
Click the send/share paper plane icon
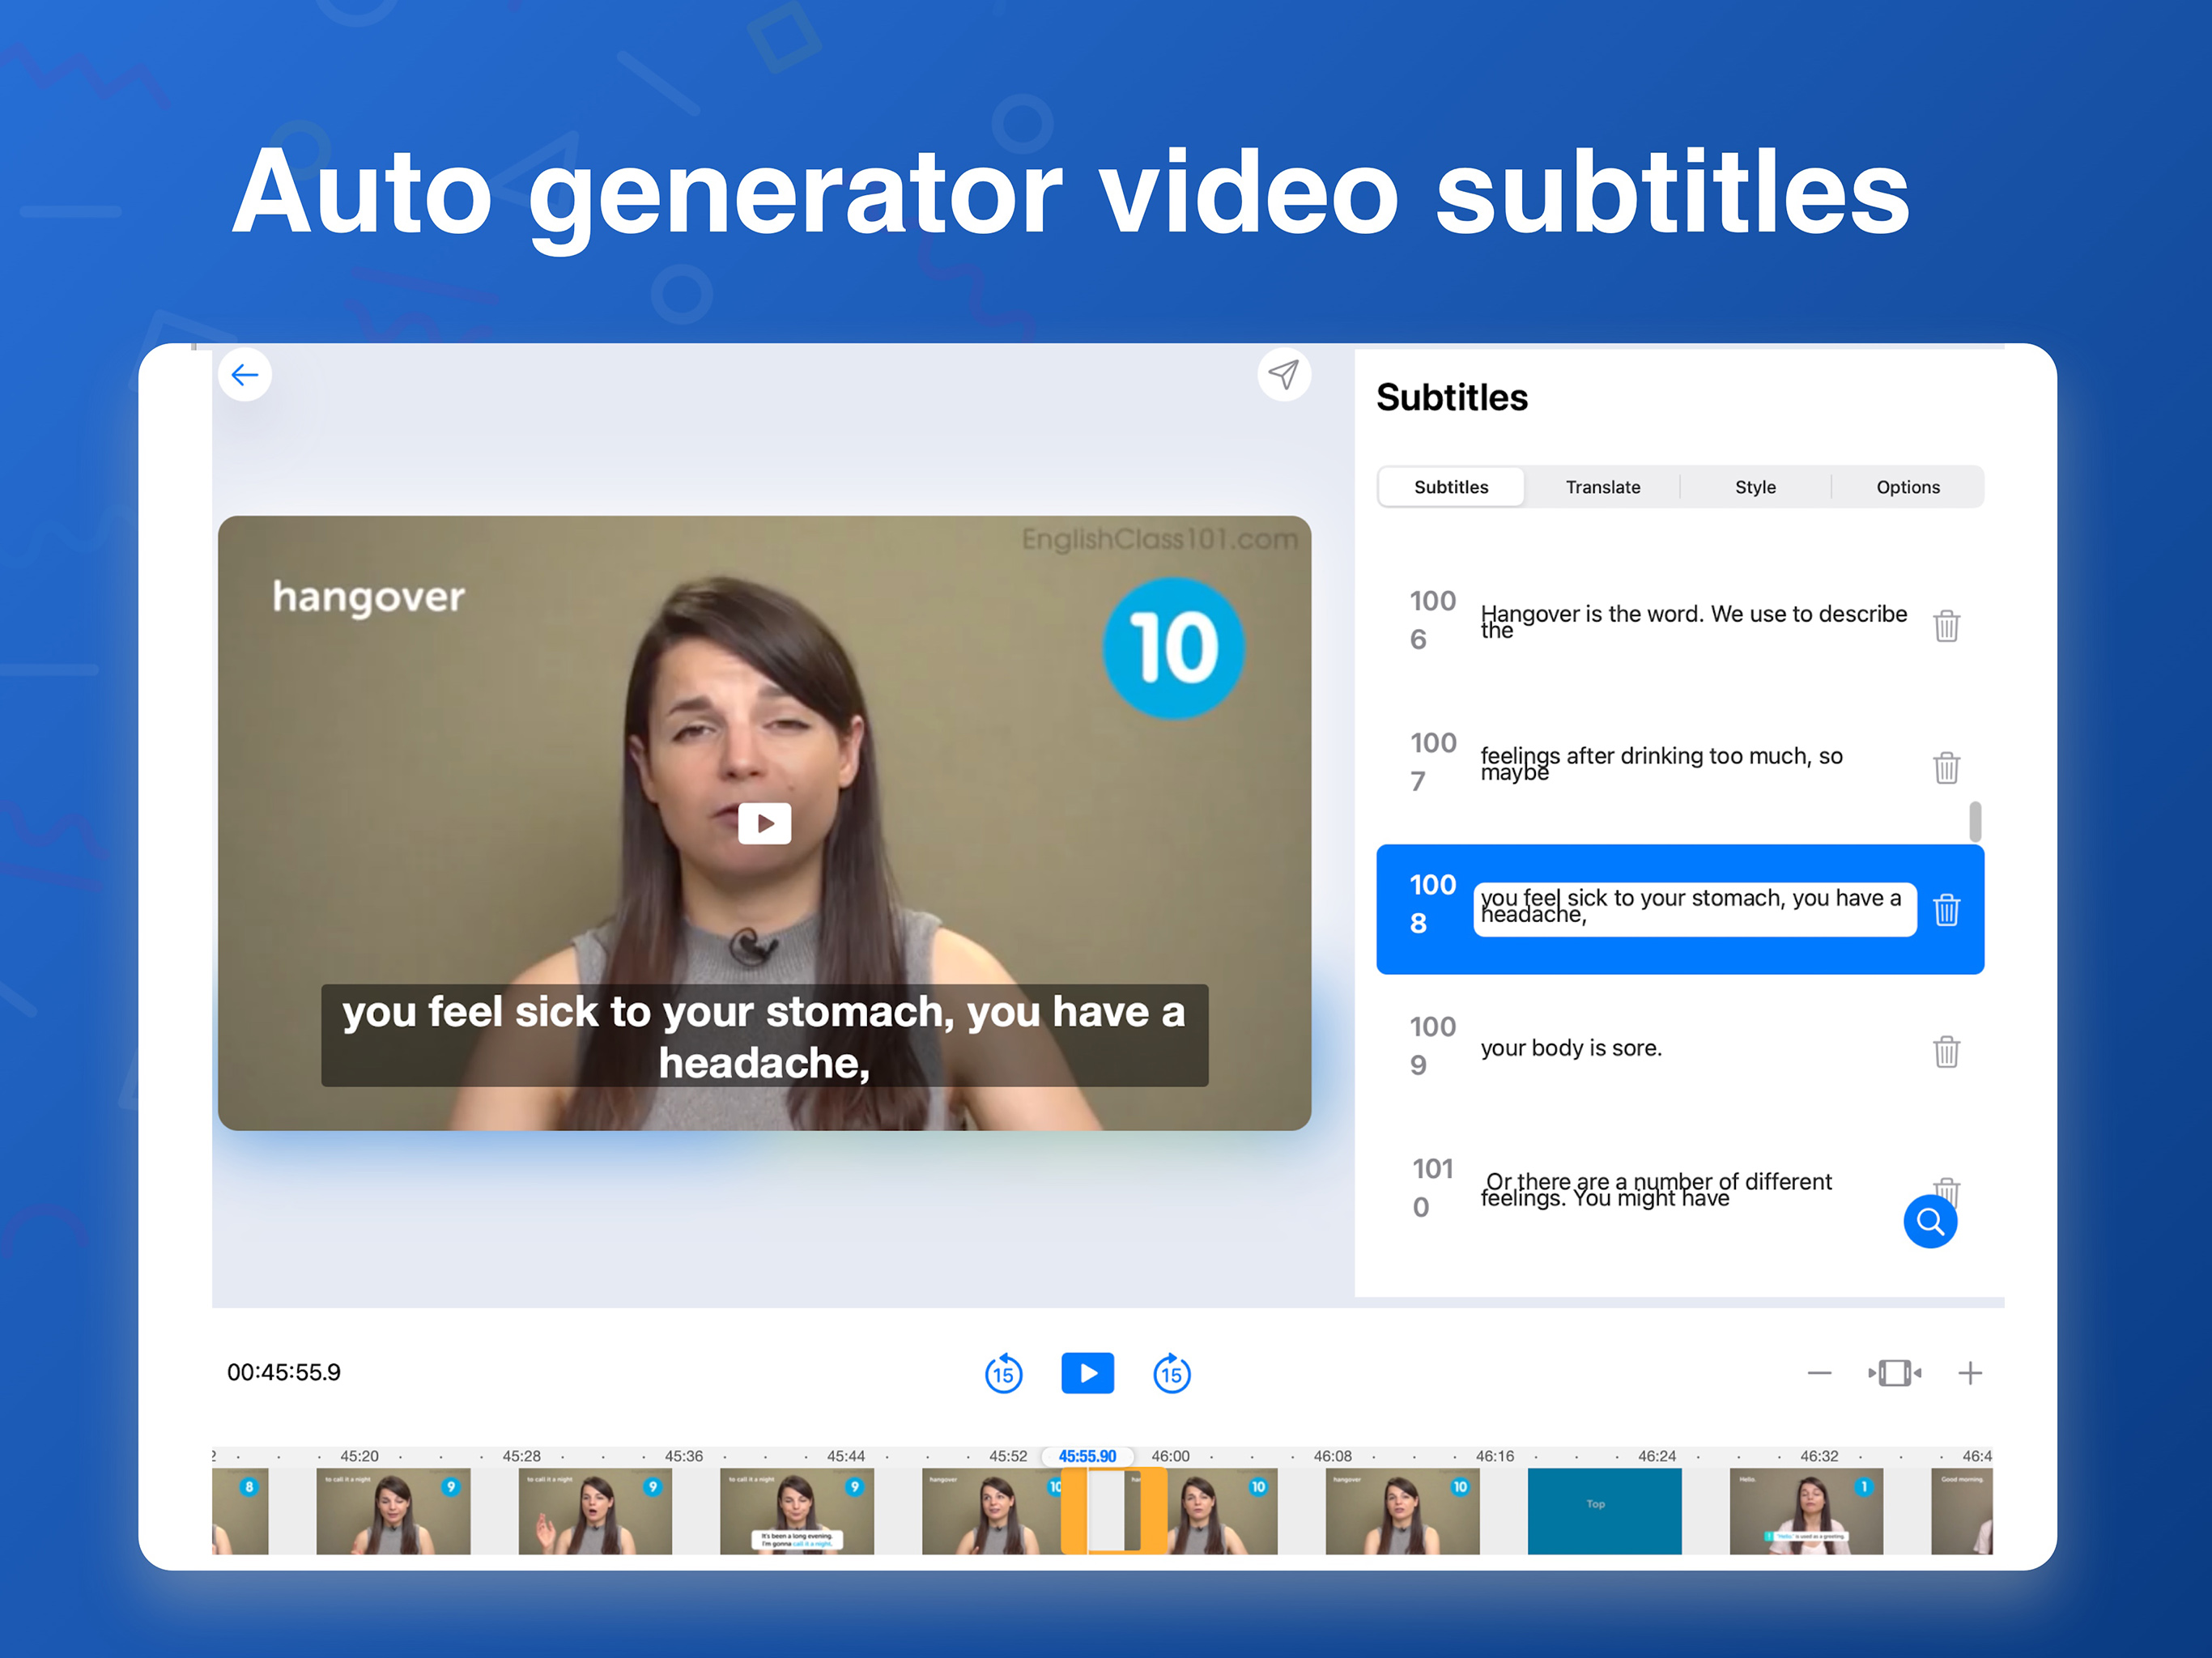[x=1283, y=375]
